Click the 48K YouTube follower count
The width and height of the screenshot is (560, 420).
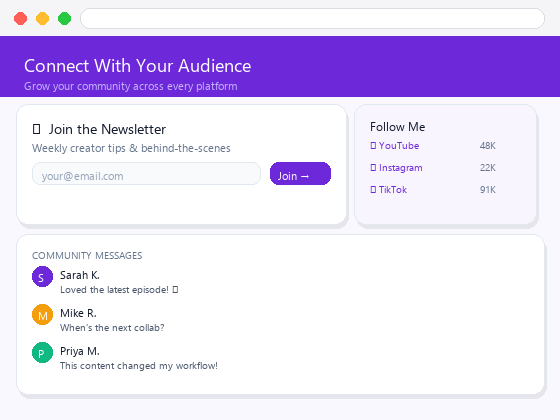[488, 146]
